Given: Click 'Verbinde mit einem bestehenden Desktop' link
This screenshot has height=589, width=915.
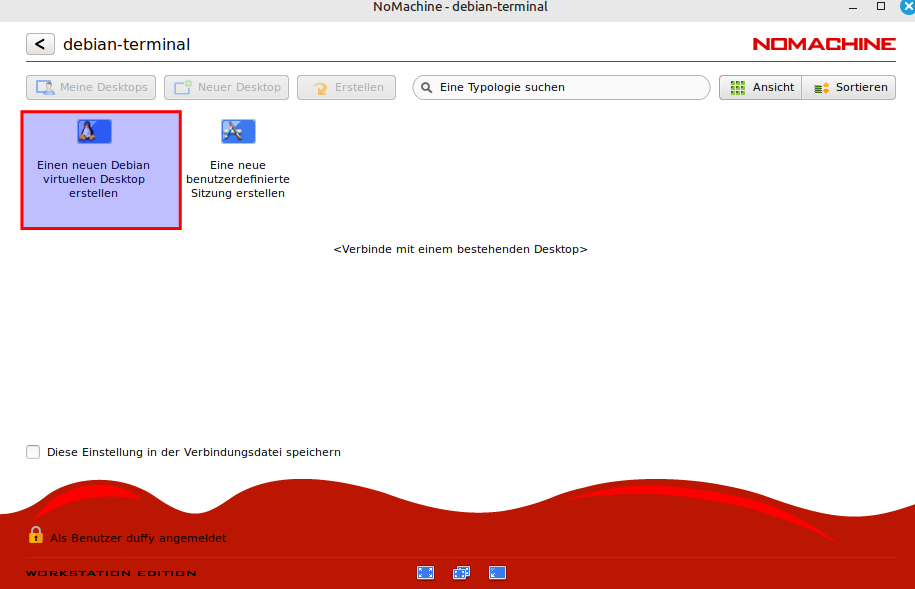Looking at the screenshot, I should tap(460, 249).
